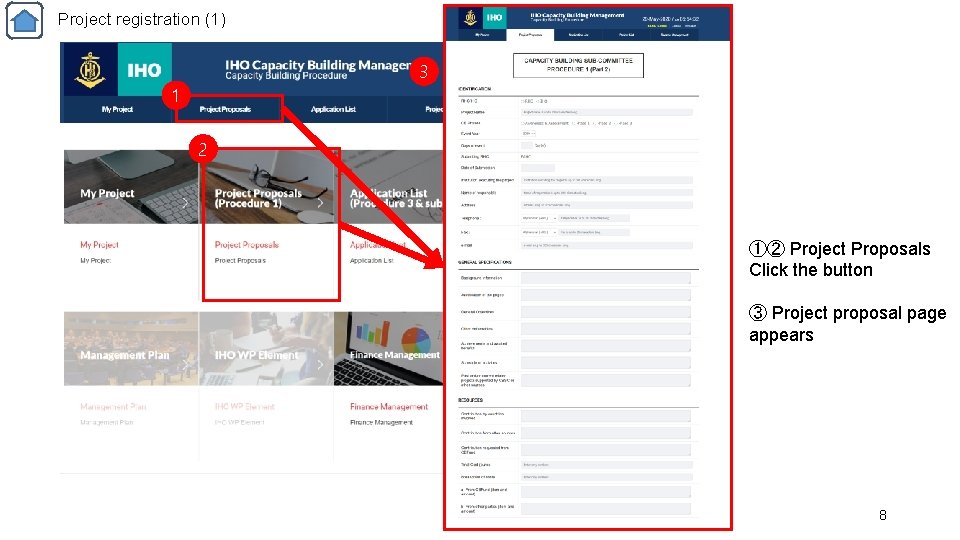Click the red Project Proposals link below its card

point(247,244)
